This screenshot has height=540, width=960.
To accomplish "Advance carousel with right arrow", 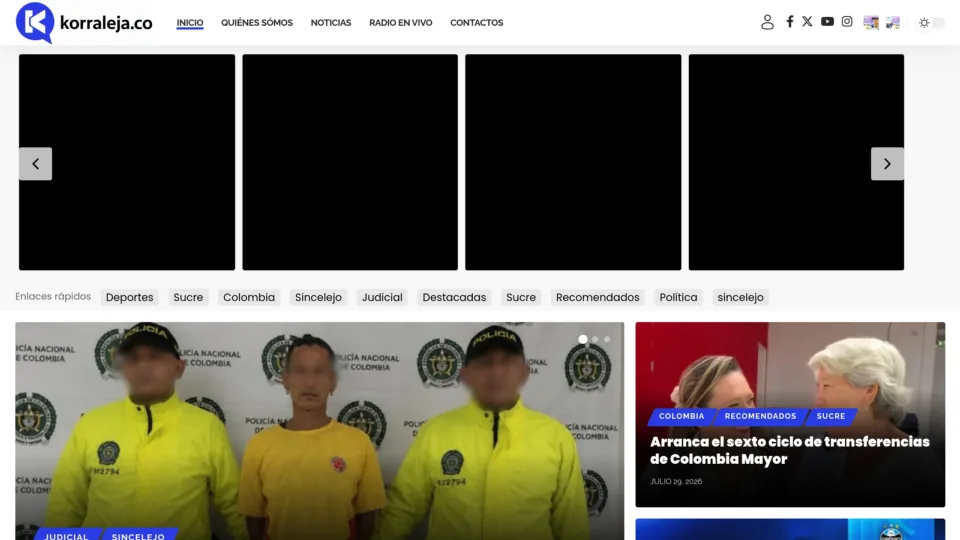I will 887,163.
